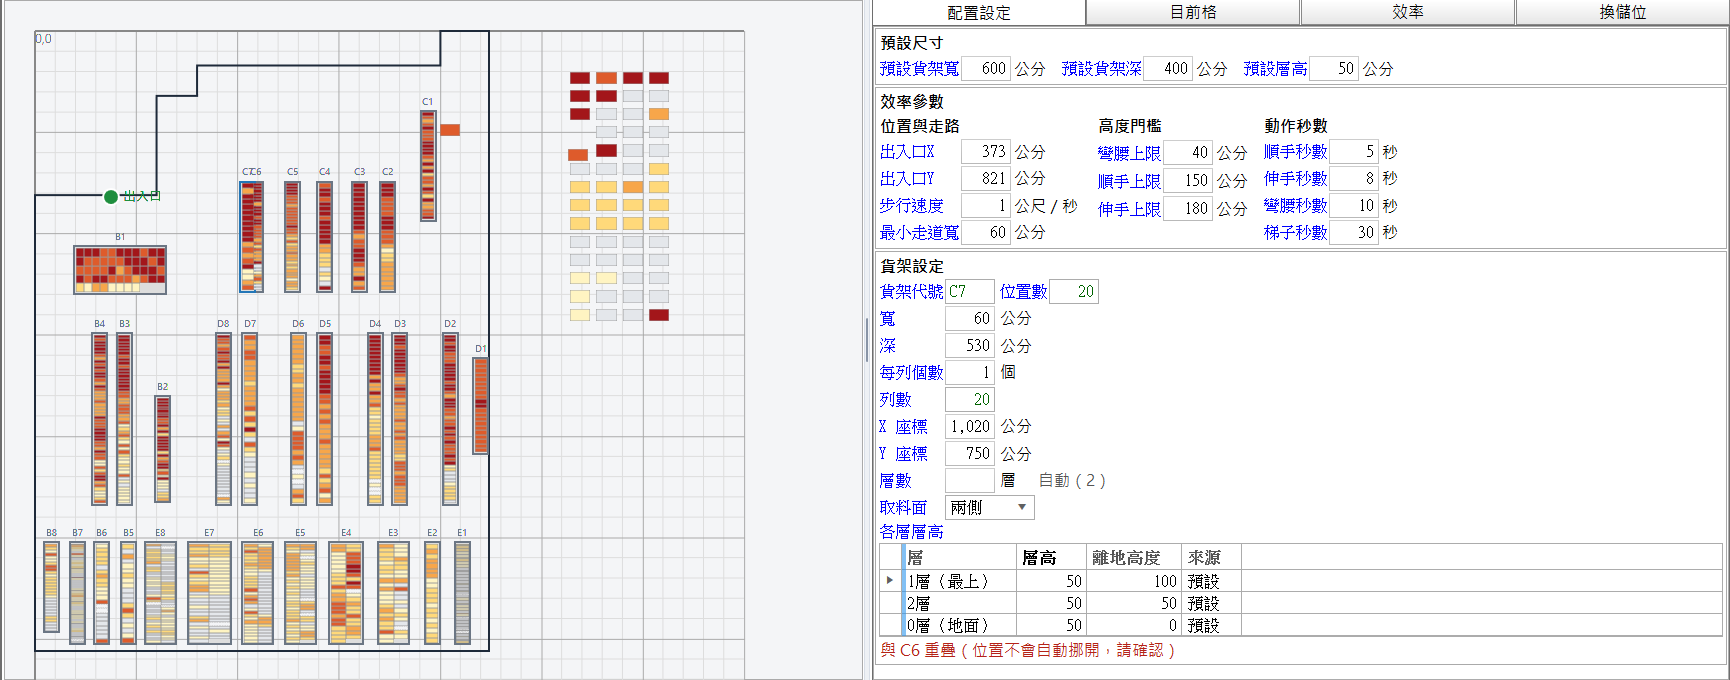This screenshot has width=1730, height=680.
Task: Click the 各層層高 link
Action: click(911, 532)
